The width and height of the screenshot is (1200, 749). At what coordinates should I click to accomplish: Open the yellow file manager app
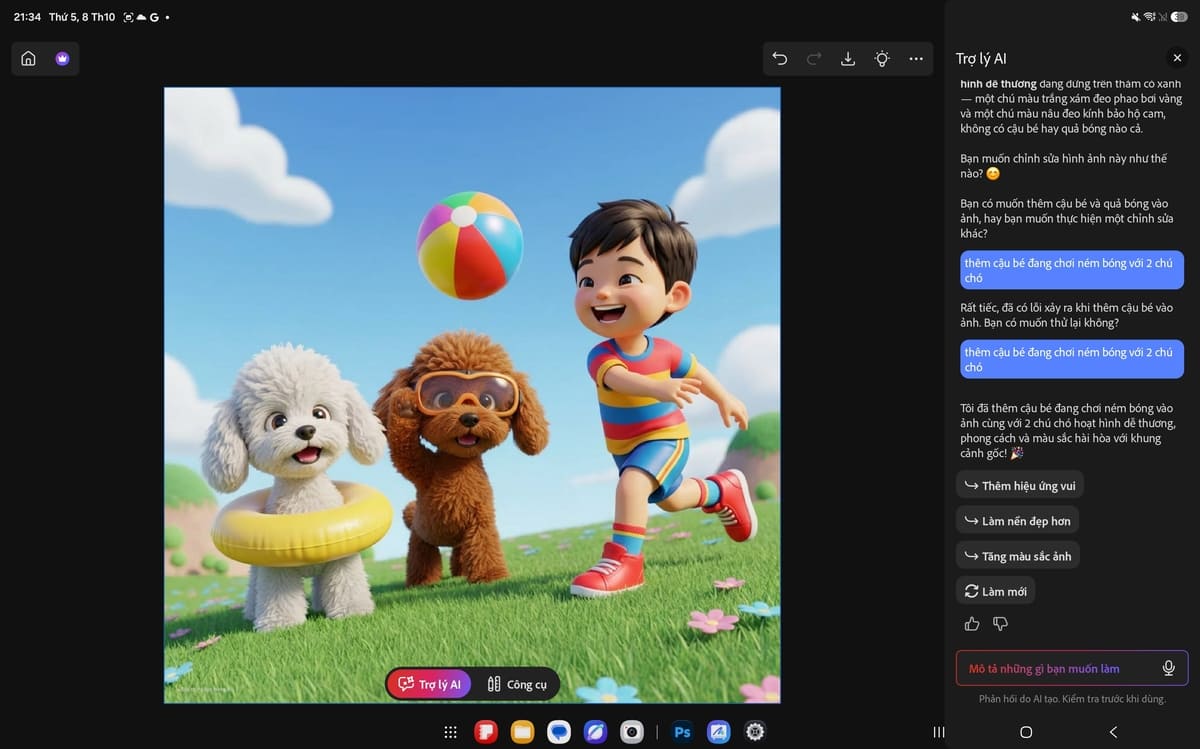pos(522,733)
